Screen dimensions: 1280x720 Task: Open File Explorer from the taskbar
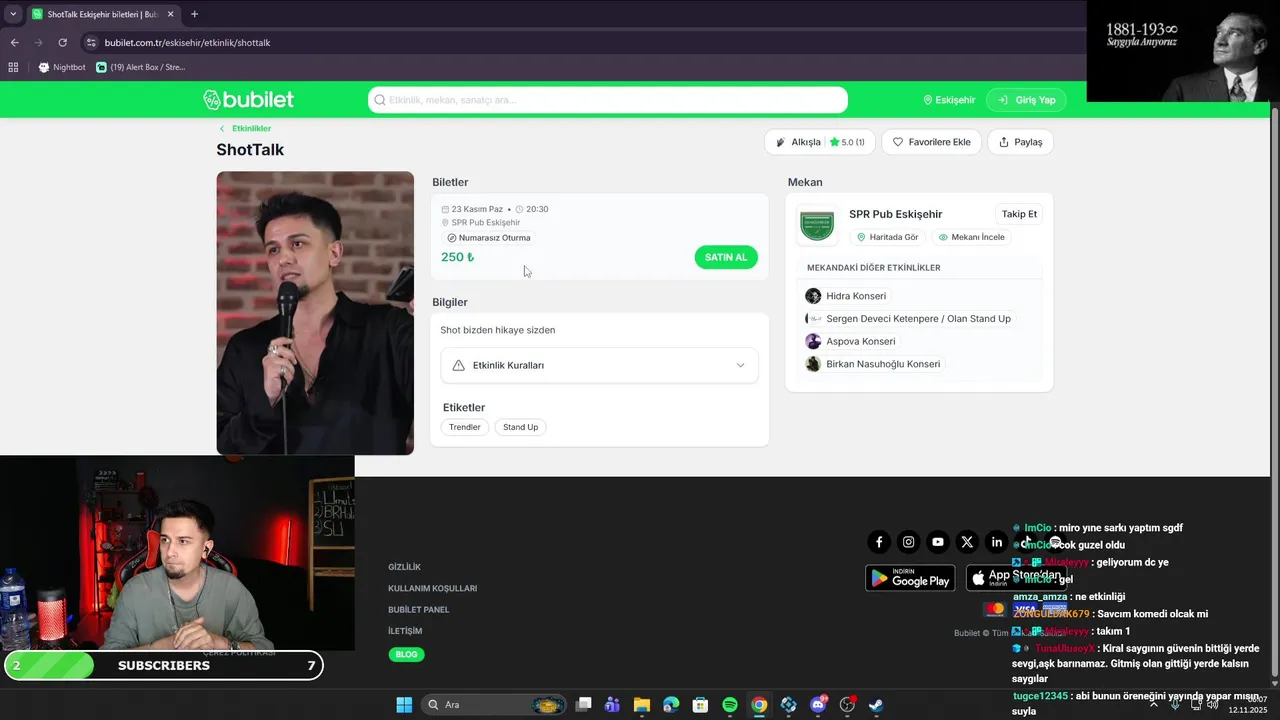642,705
